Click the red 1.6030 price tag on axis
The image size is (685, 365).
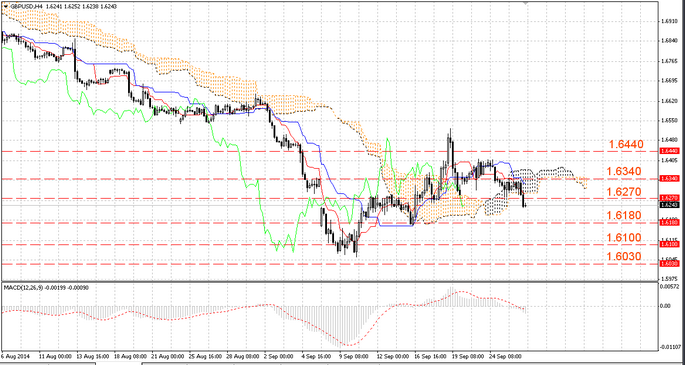click(x=669, y=264)
